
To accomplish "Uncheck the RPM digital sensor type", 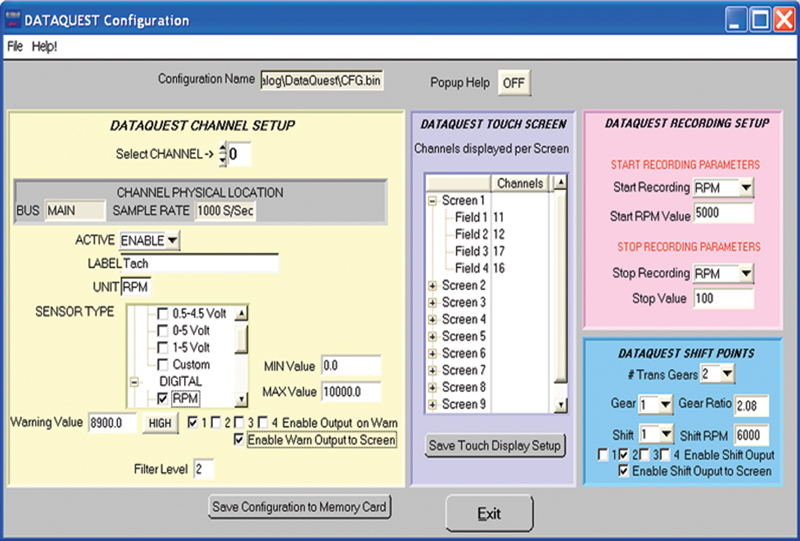I will tap(162, 398).
